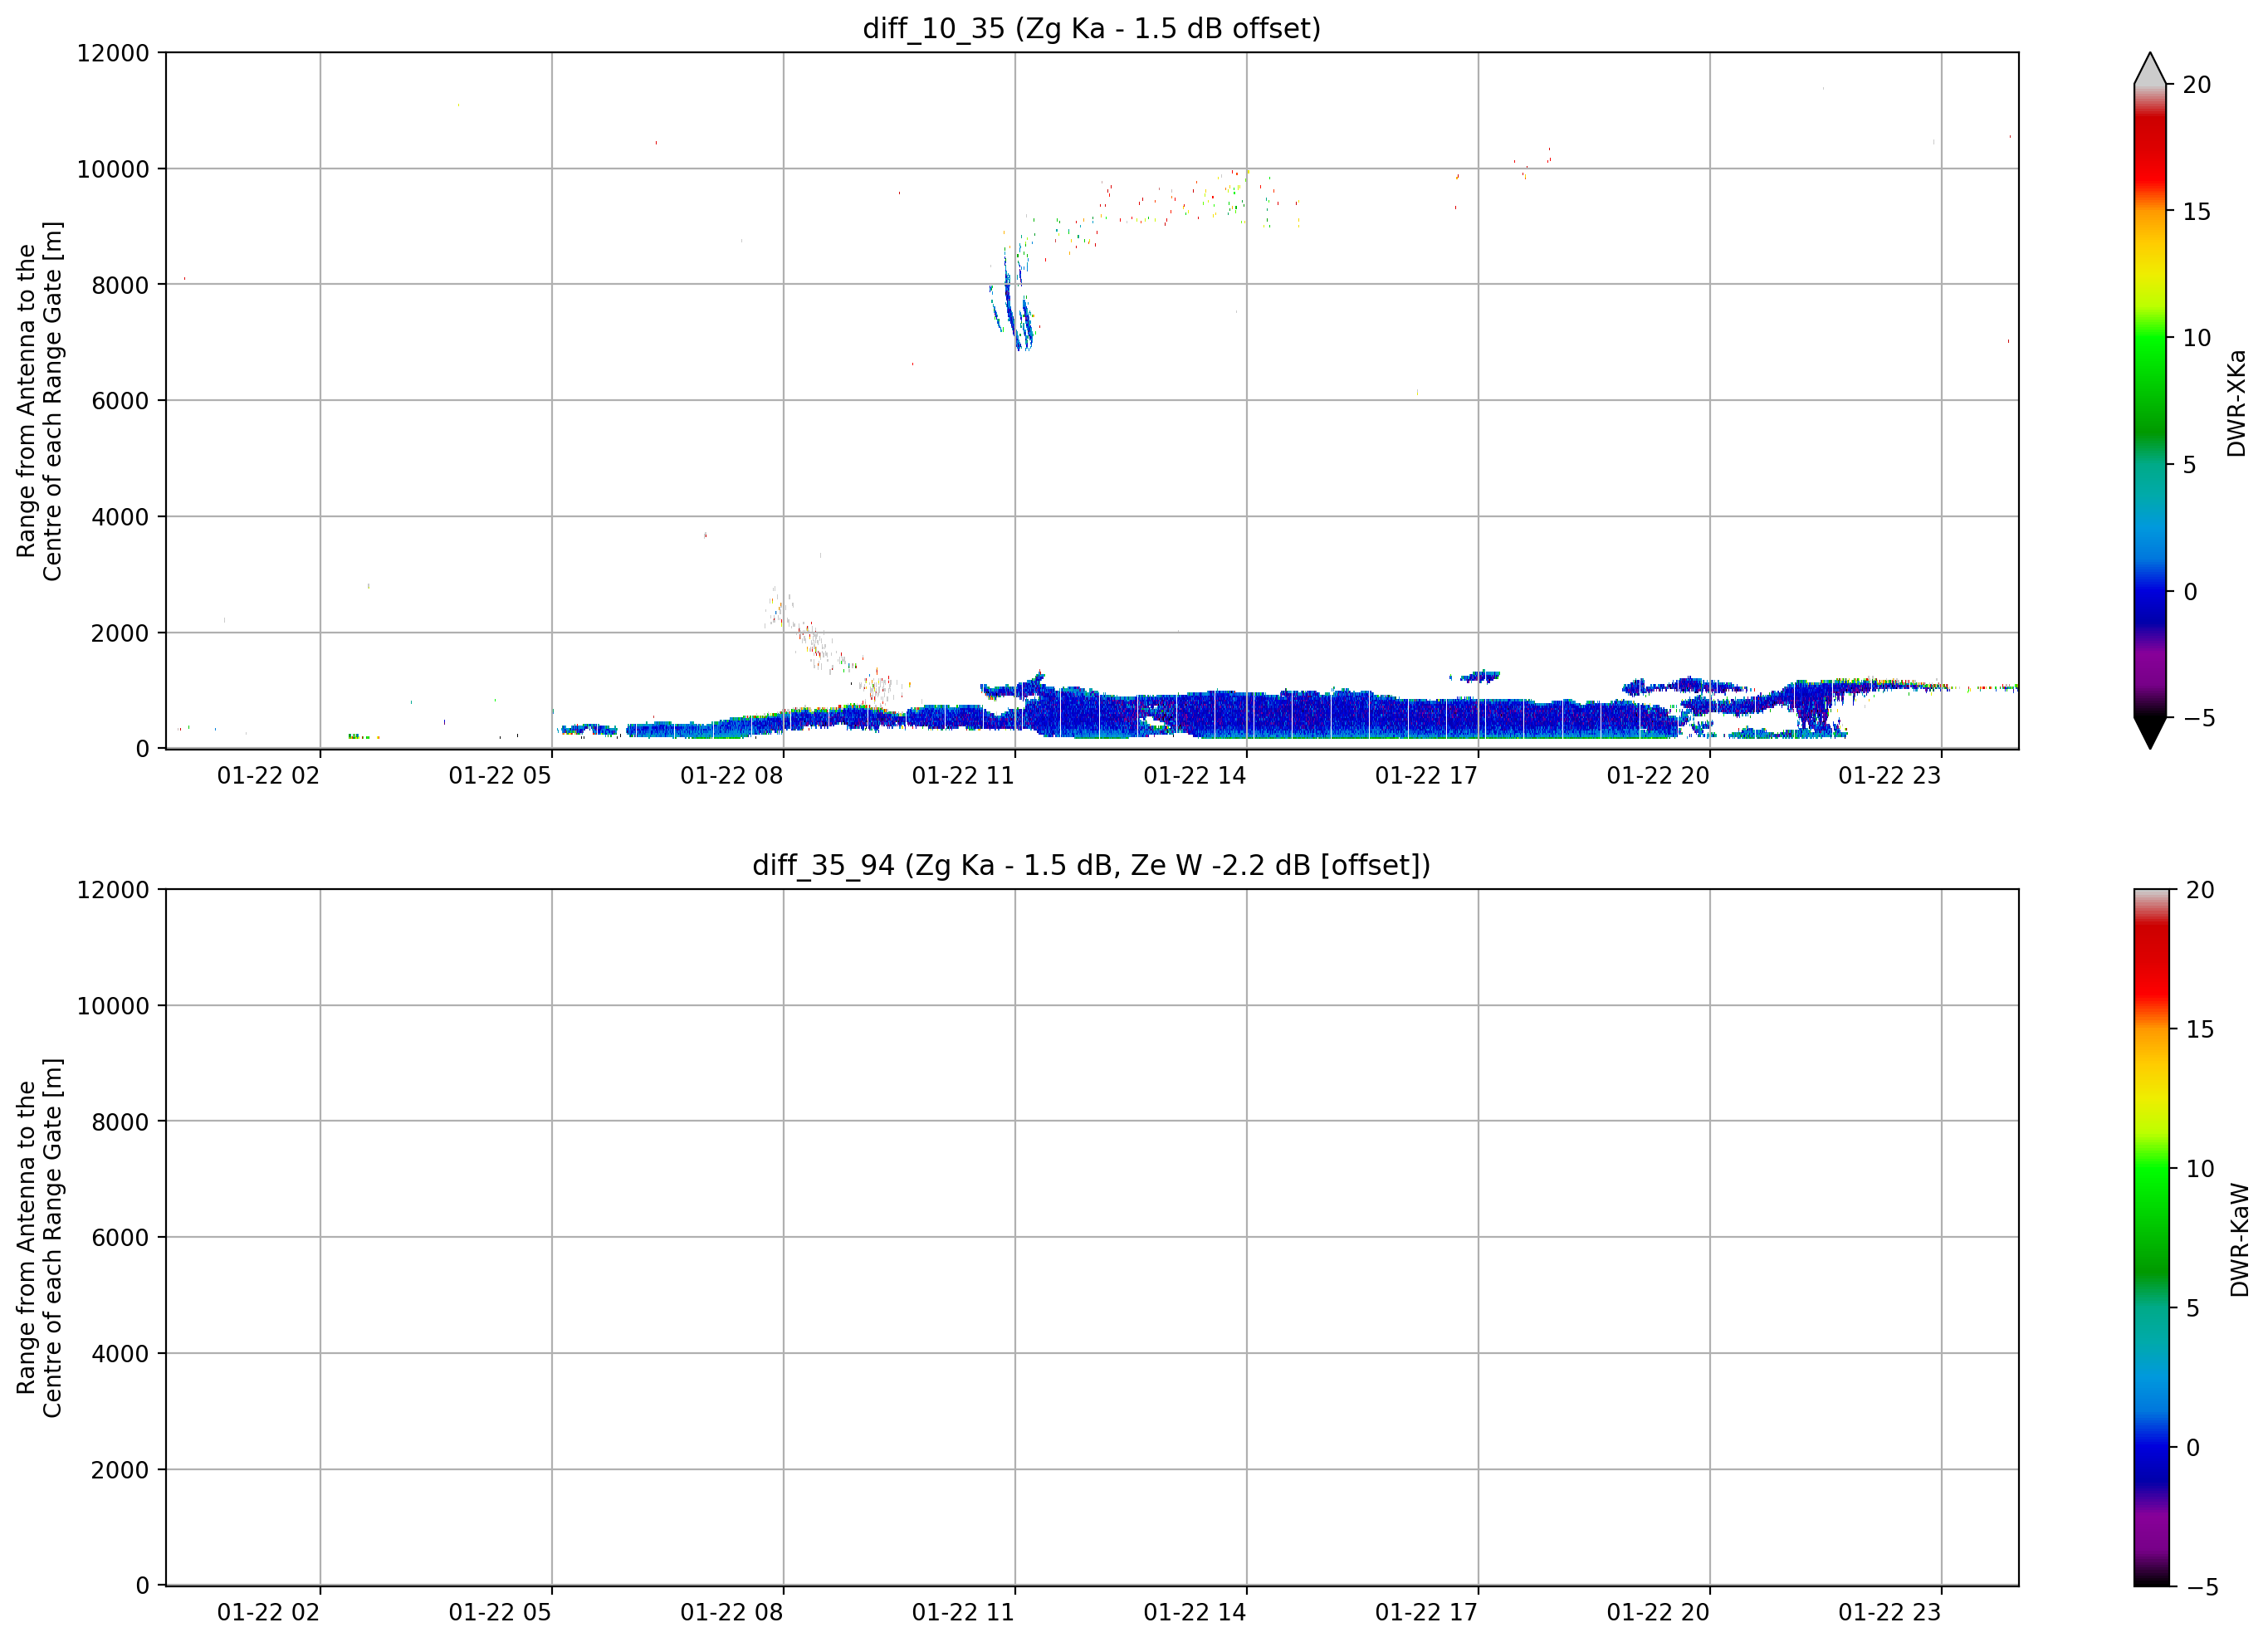
Task: Select the "DWR-KaW" colorbar label
Action: pos(2239,1240)
